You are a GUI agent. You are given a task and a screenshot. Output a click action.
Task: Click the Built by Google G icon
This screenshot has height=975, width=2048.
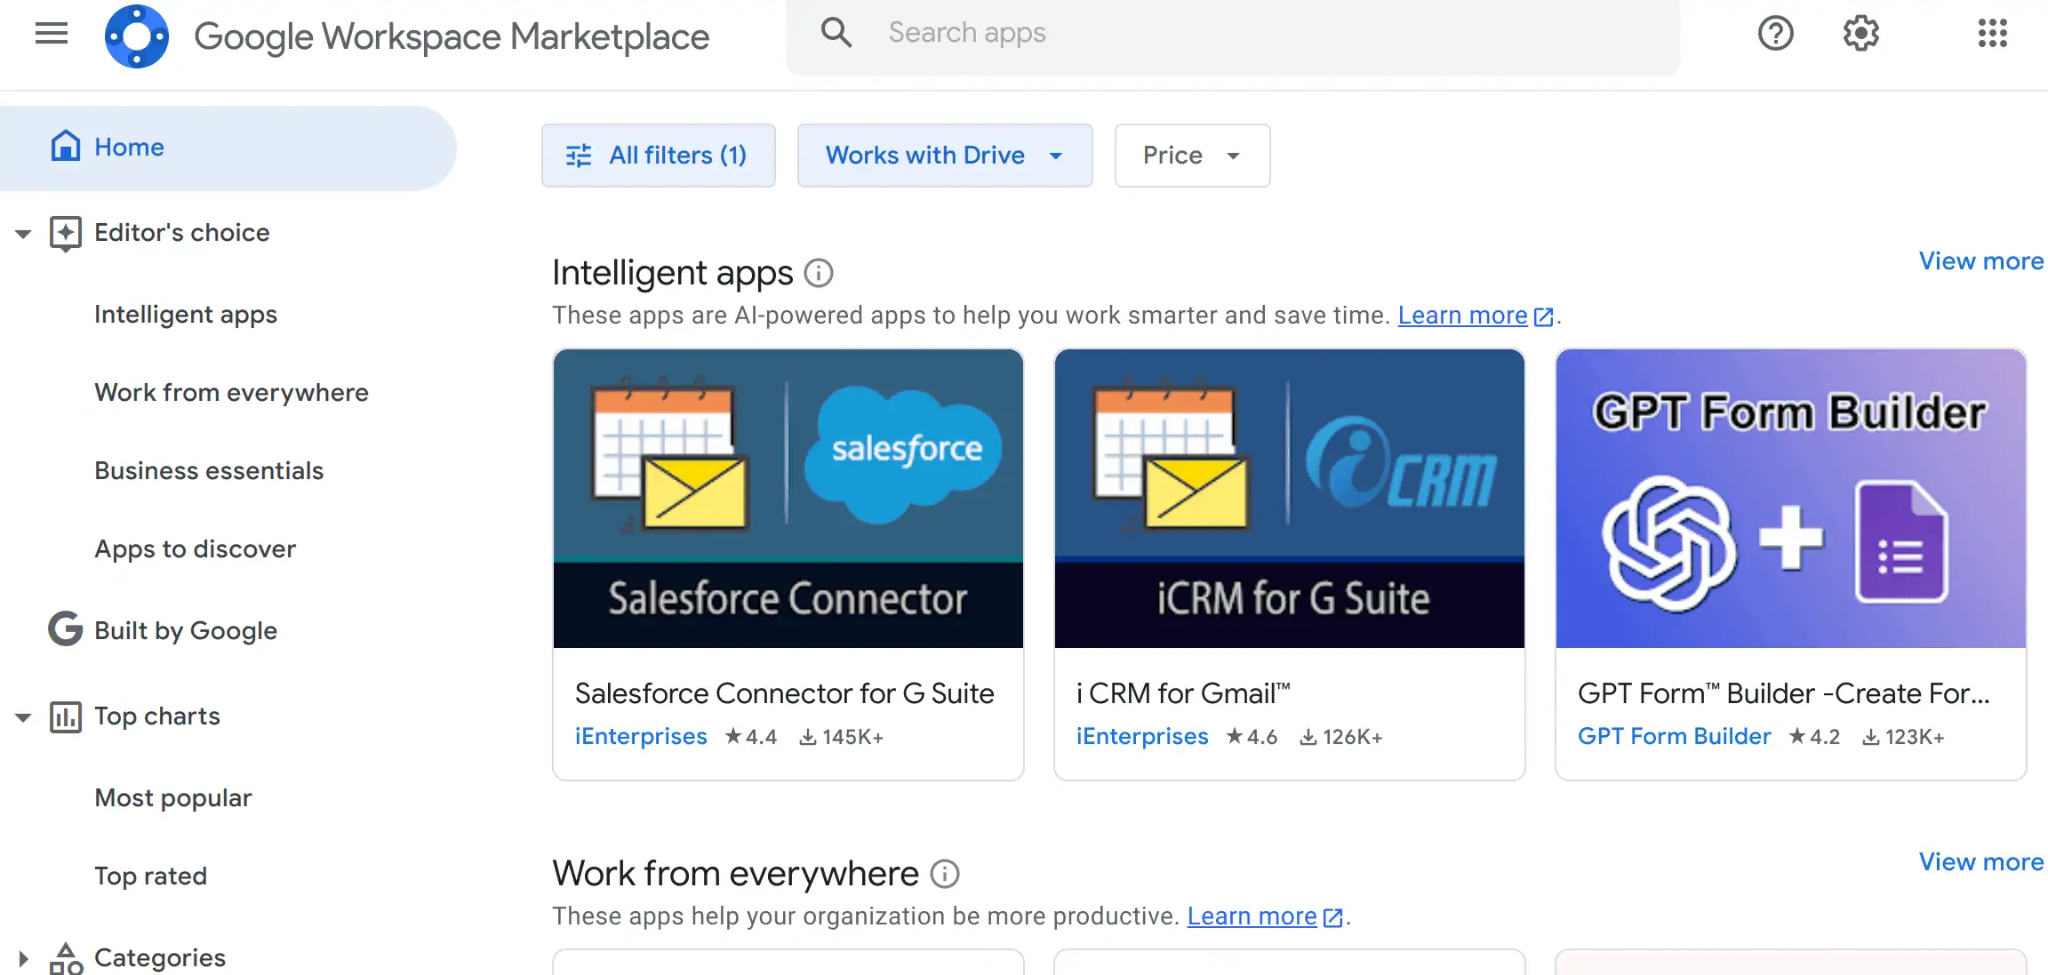coord(65,629)
